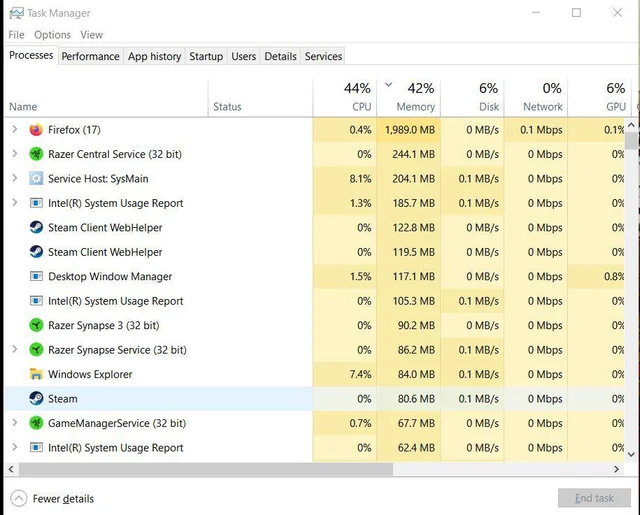Click the 8.1% CPU value for SysMain
Viewport: 640px width, 515px height.
pyautogui.click(x=360, y=179)
